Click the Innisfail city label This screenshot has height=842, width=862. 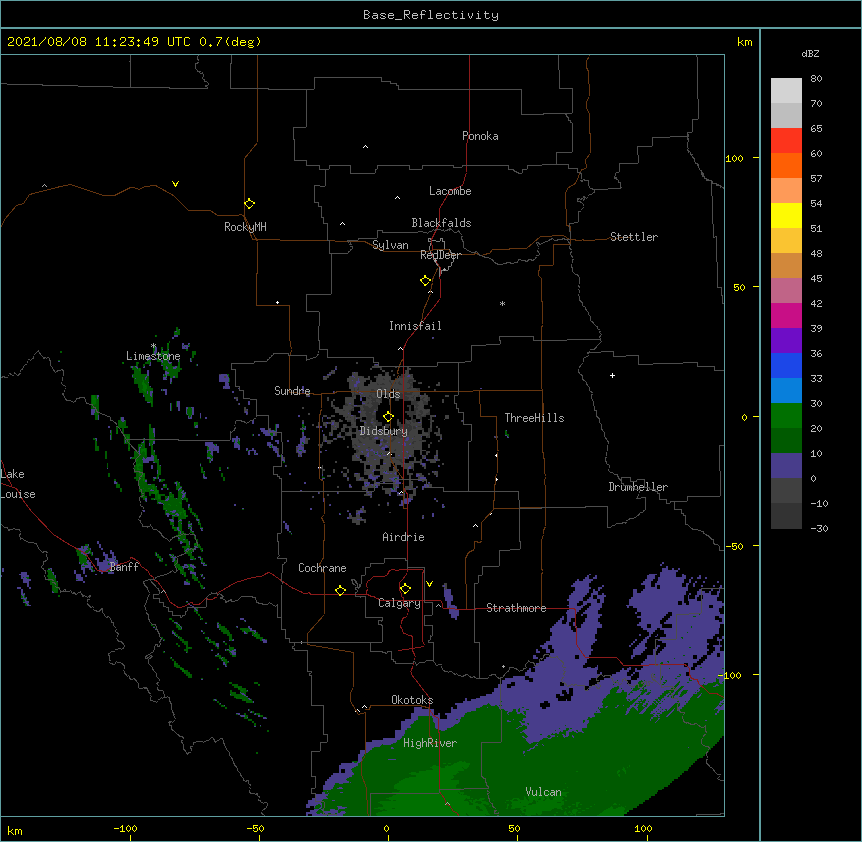coord(415,326)
